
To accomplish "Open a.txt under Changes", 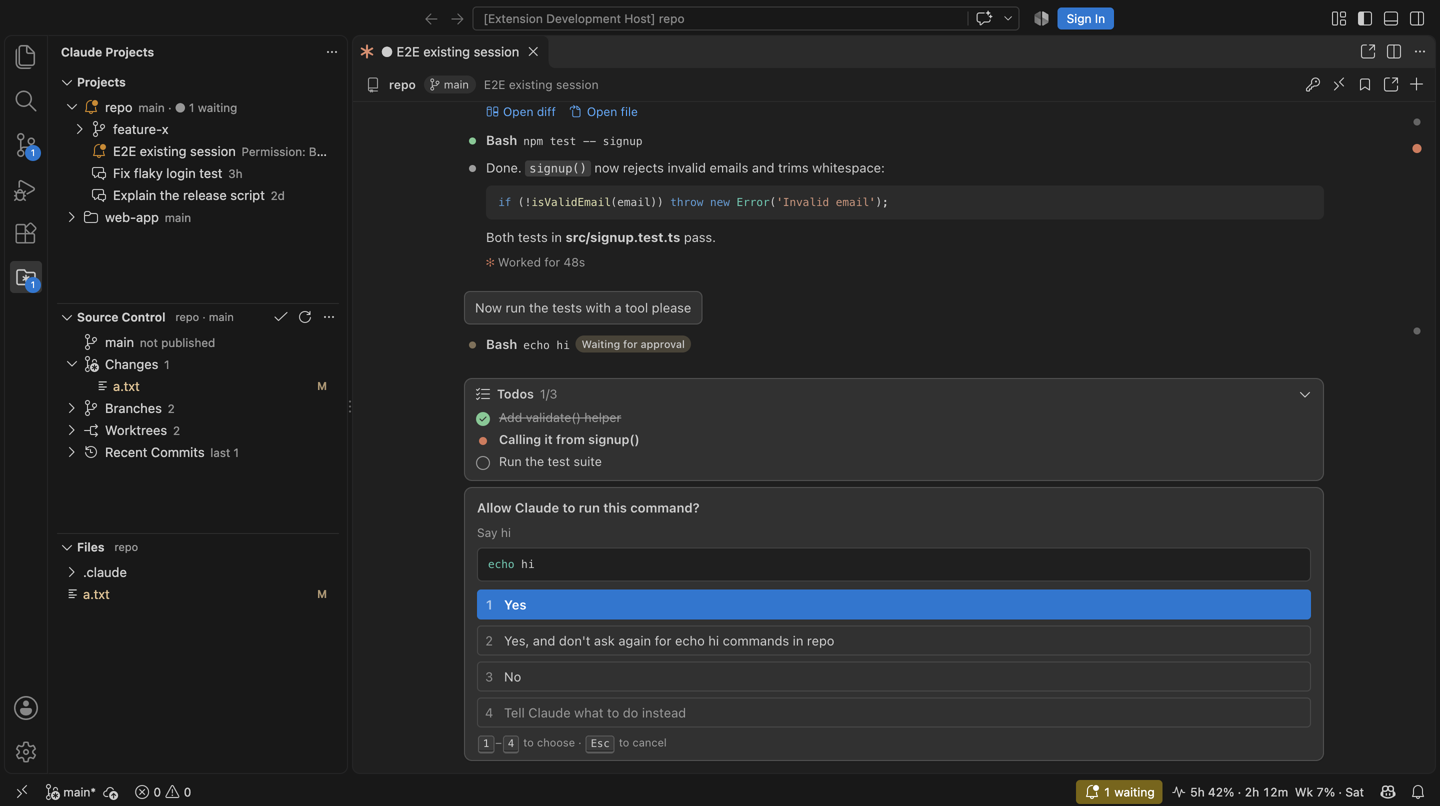I will pos(126,386).
